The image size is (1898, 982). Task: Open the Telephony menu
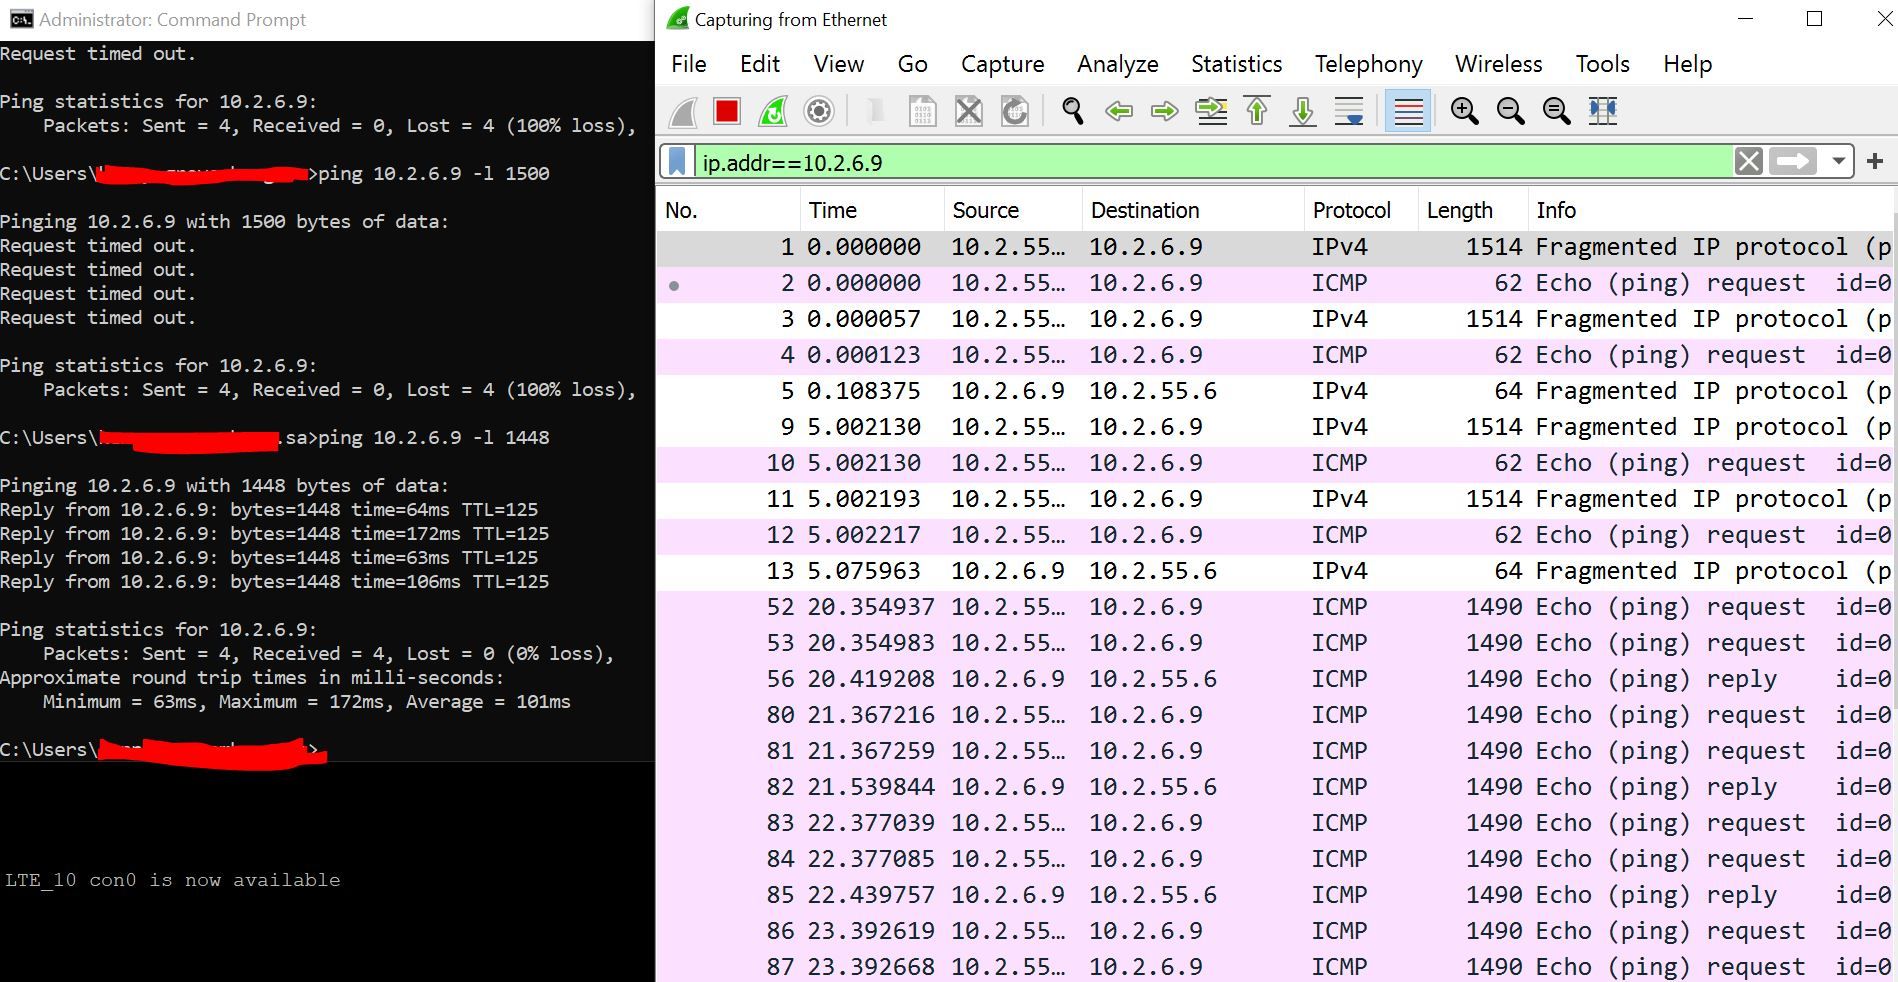pyautogui.click(x=1367, y=63)
